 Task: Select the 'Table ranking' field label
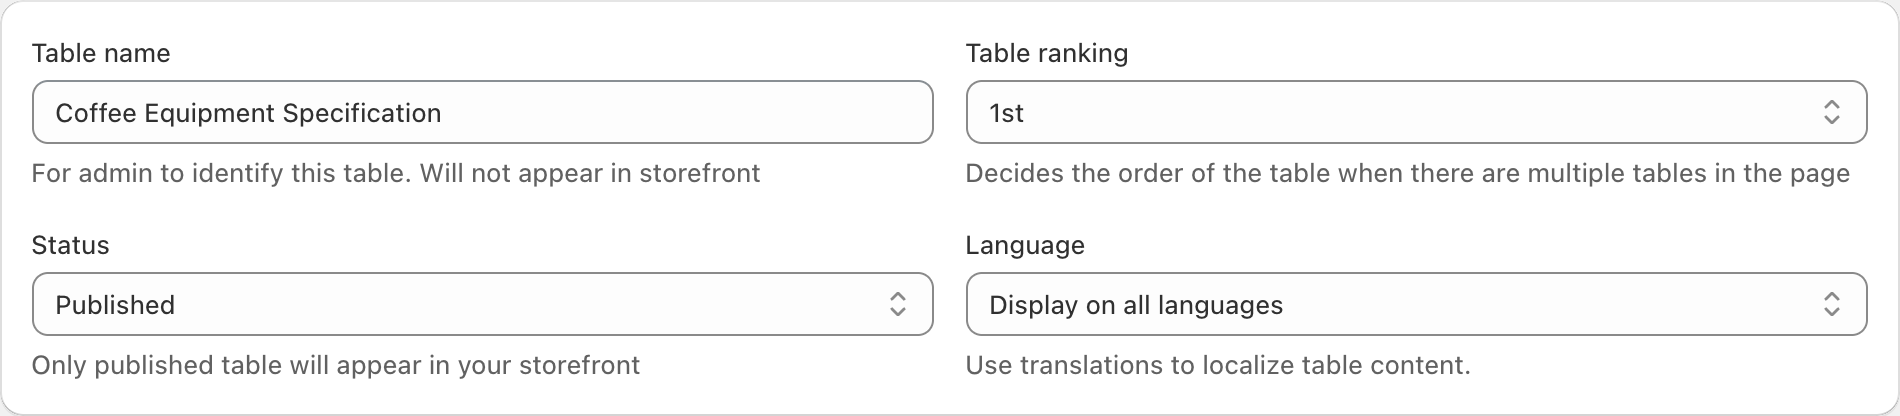point(1047,53)
